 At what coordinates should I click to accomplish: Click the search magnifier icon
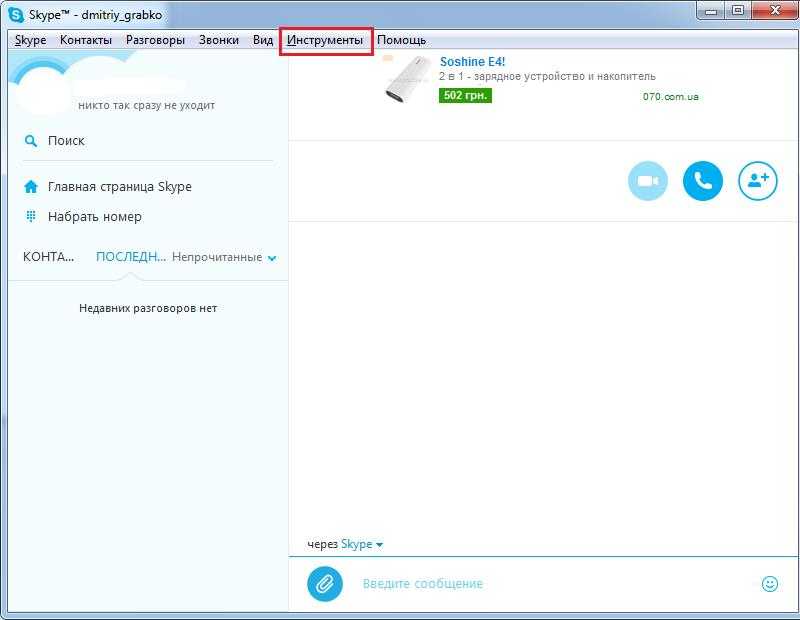pyautogui.click(x=31, y=141)
